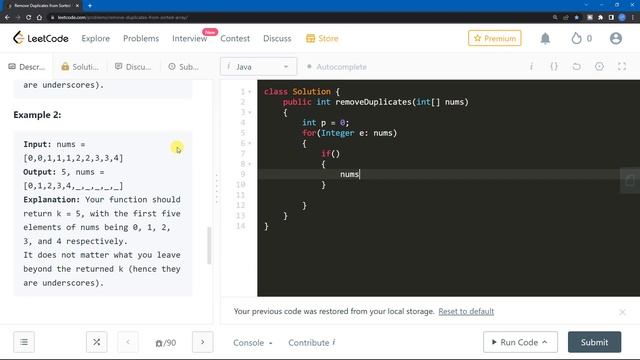Click the browser share page icon
The height and width of the screenshot is (360, 640).
click(566, 18)
